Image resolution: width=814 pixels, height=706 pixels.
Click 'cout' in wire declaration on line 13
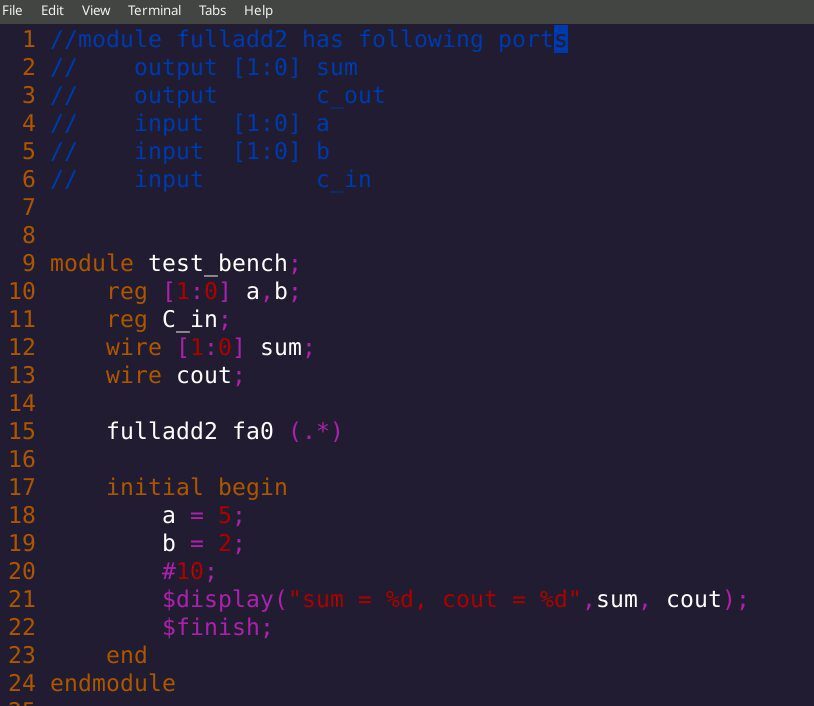[x=204, y=376]
